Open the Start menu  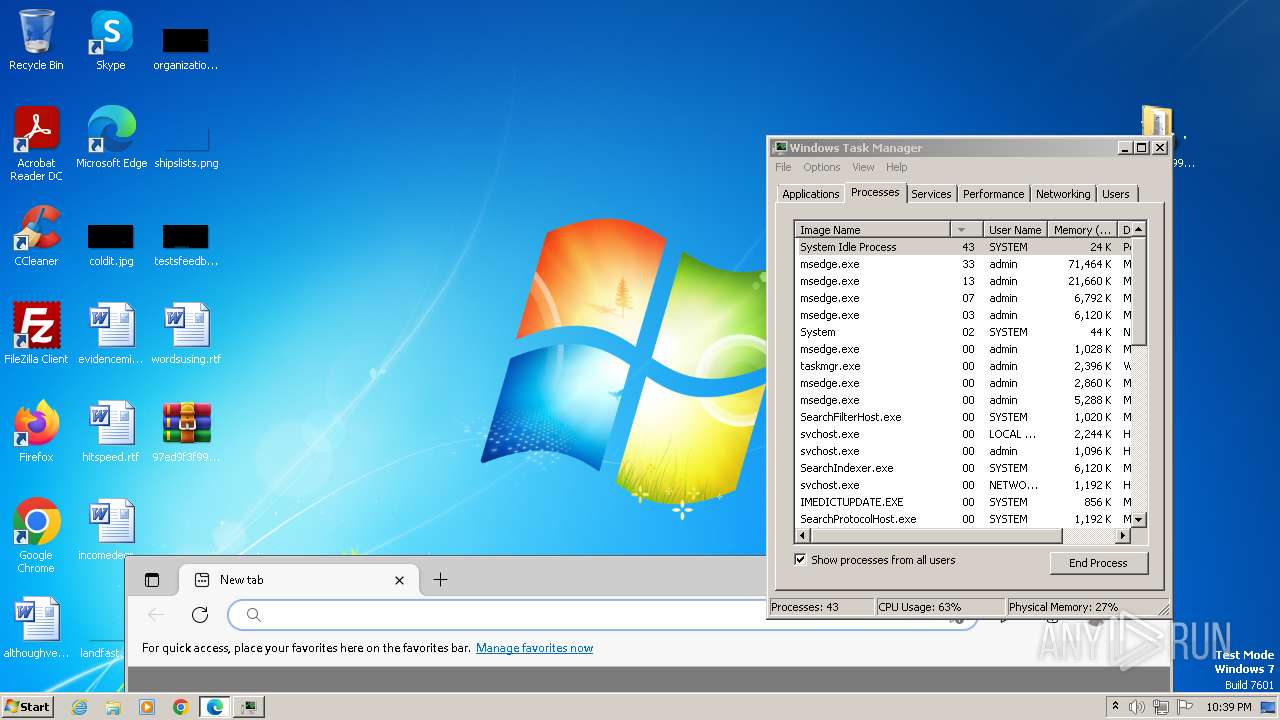pos(28,707)
